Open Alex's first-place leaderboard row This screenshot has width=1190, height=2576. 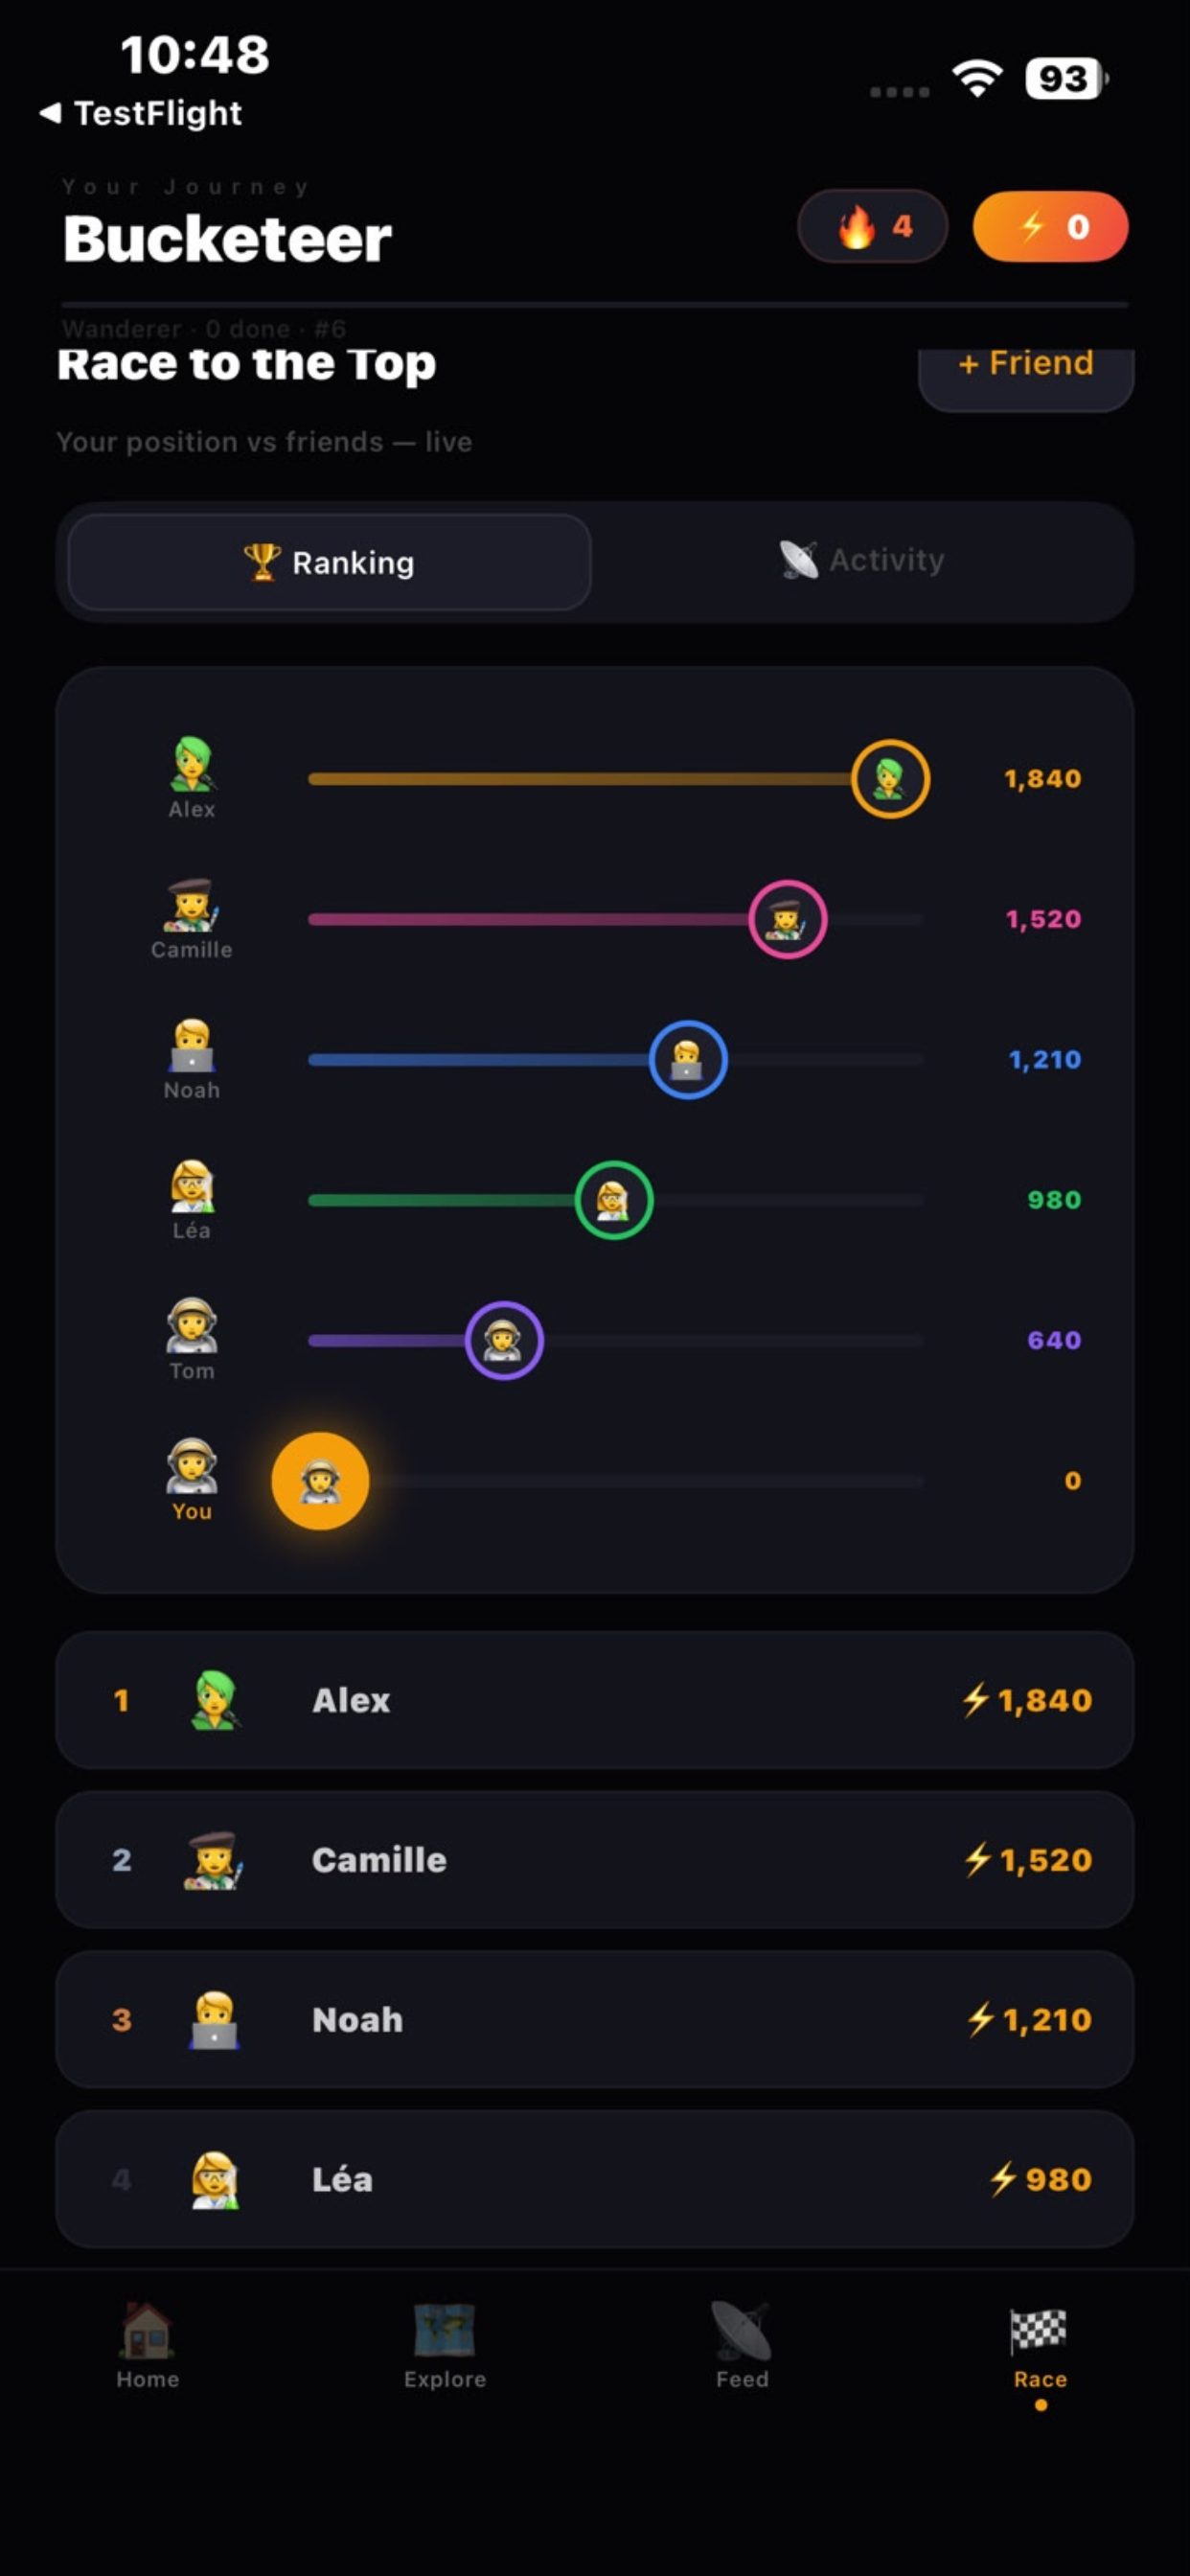click(x=595, y=1700)
